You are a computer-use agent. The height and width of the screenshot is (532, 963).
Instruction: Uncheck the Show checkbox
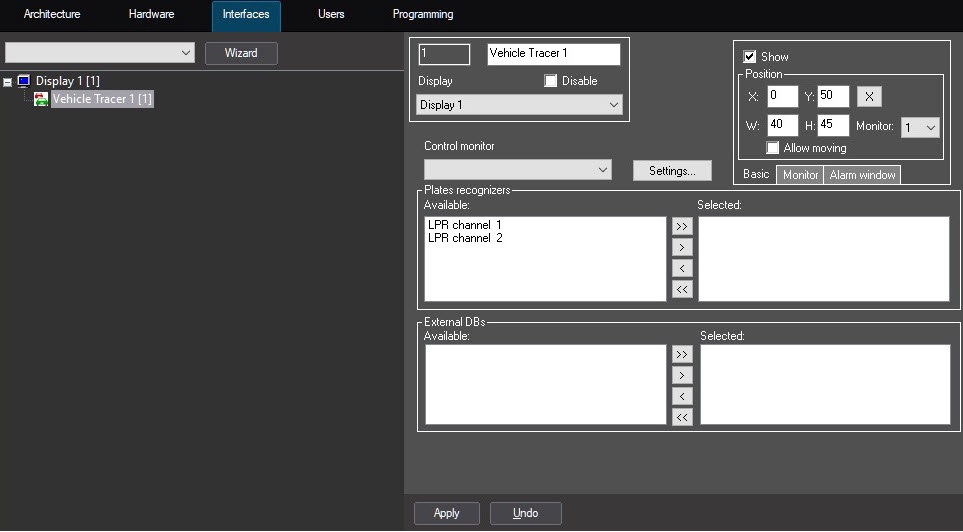pyautogui.click(x=750, y=57)
